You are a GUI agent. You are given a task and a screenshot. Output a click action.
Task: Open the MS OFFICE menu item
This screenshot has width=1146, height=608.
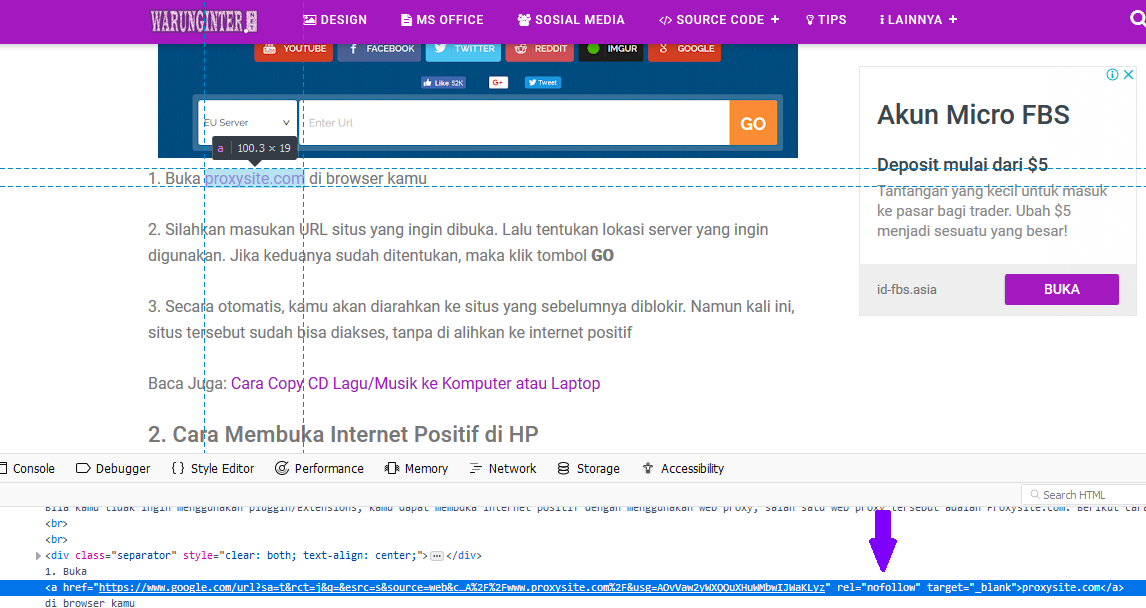click(442, 20)
